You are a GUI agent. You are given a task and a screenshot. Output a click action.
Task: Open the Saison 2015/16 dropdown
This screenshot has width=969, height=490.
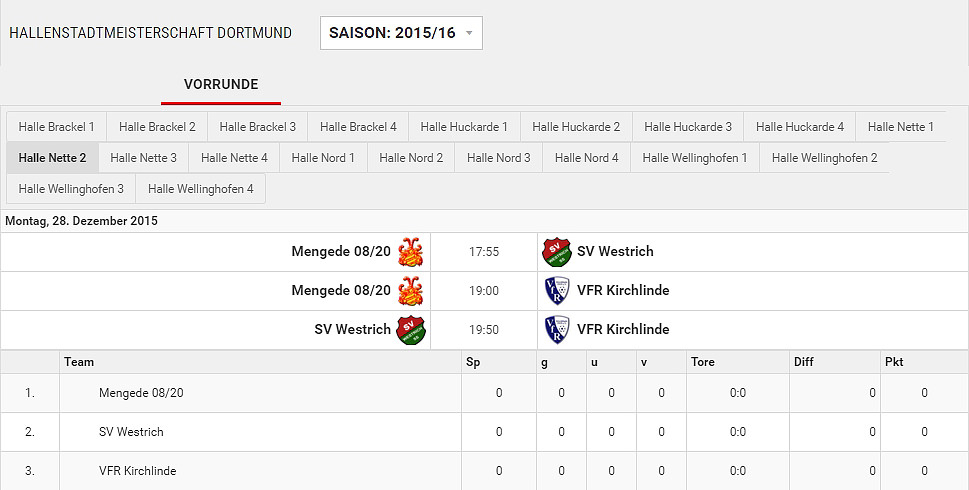[x=401, y=33]
